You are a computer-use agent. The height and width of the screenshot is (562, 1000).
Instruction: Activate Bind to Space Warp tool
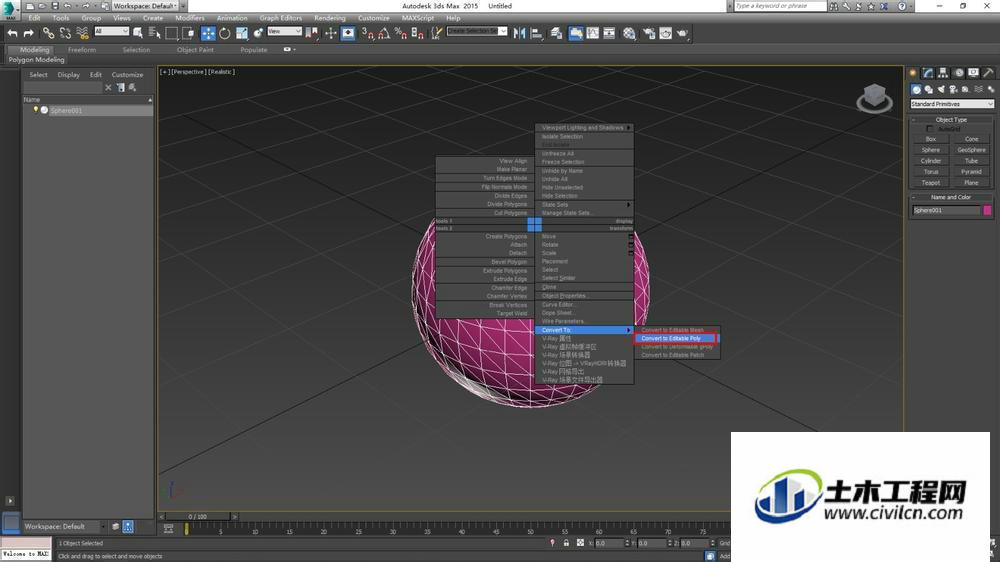[82, 33]
